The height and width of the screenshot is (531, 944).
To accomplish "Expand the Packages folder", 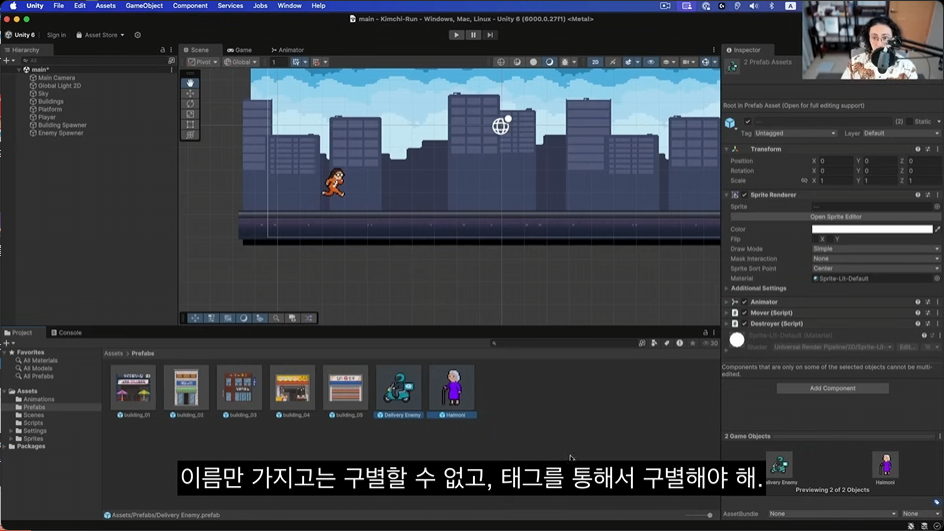I will 5,447.
